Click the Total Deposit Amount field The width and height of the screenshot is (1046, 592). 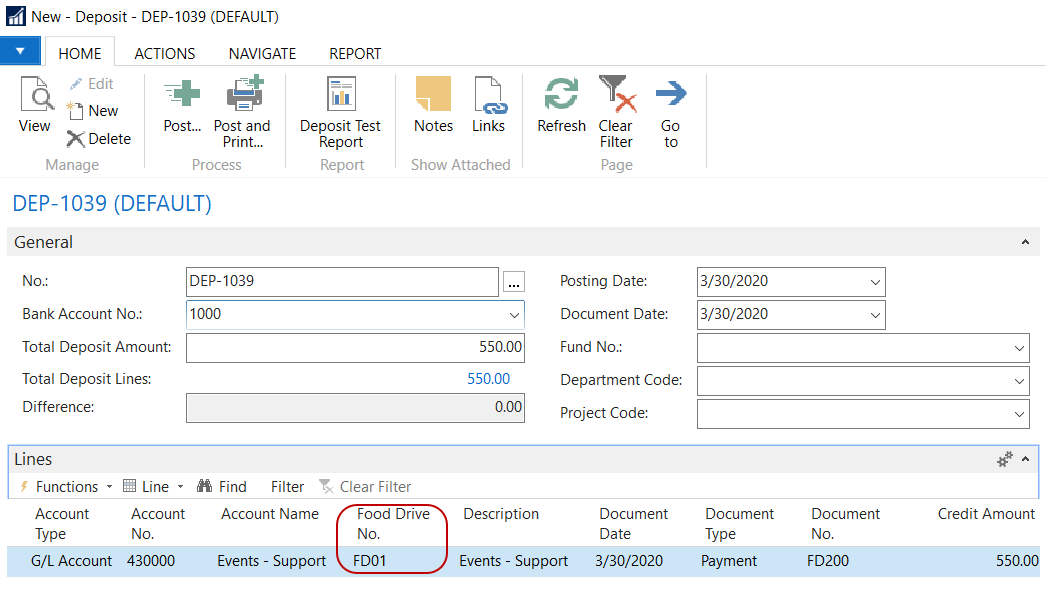(355, 348)
